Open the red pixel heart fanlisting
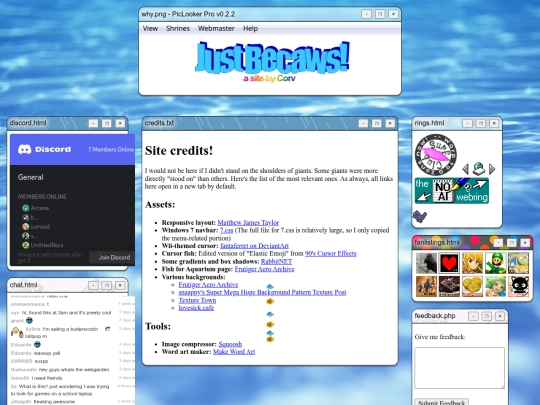Viewport: 540px width, 405px height. click(x=449, y=263)
